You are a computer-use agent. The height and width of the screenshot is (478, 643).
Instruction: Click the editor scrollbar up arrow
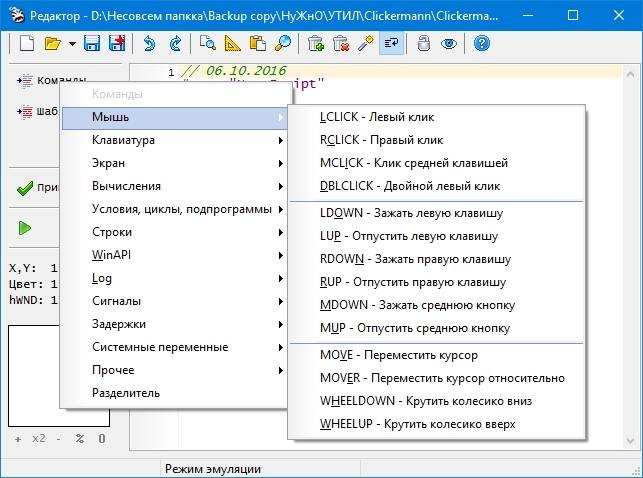(x=630, y=74)
